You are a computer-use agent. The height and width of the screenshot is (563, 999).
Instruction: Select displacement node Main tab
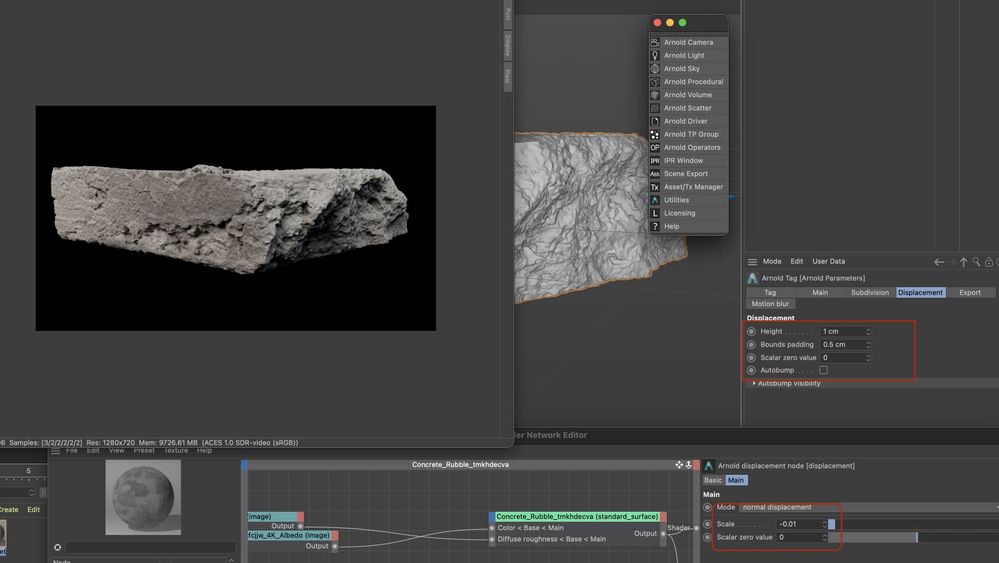(736, 481)
